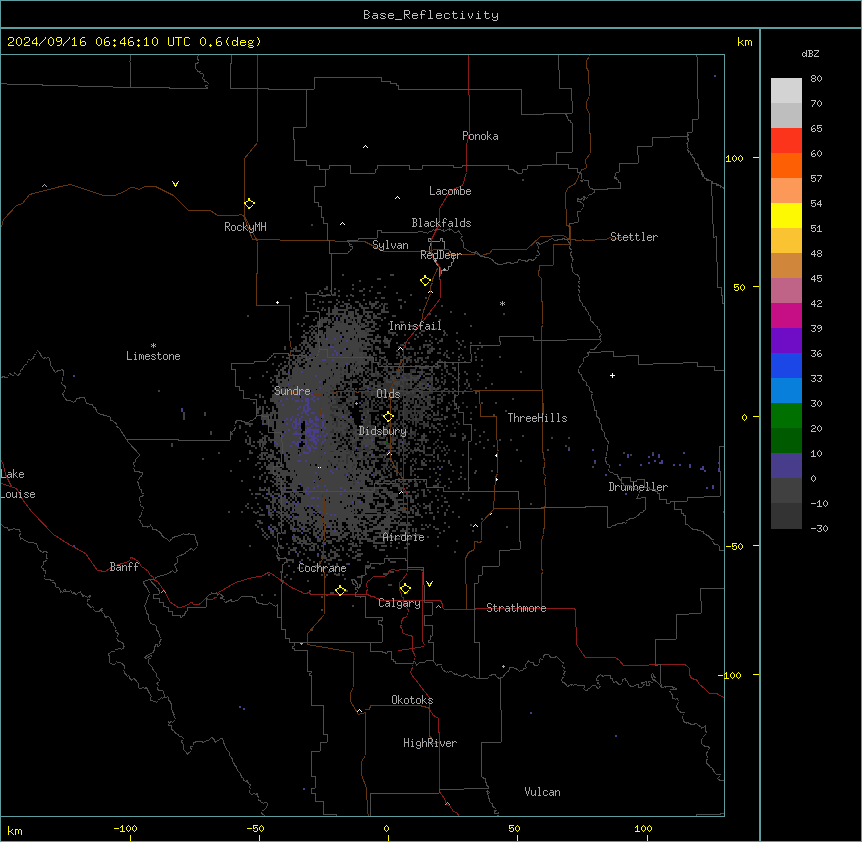The image size is (862, 842).
Task: Click the yellow diamond marker above RockyMH
Action: [250, 204]
